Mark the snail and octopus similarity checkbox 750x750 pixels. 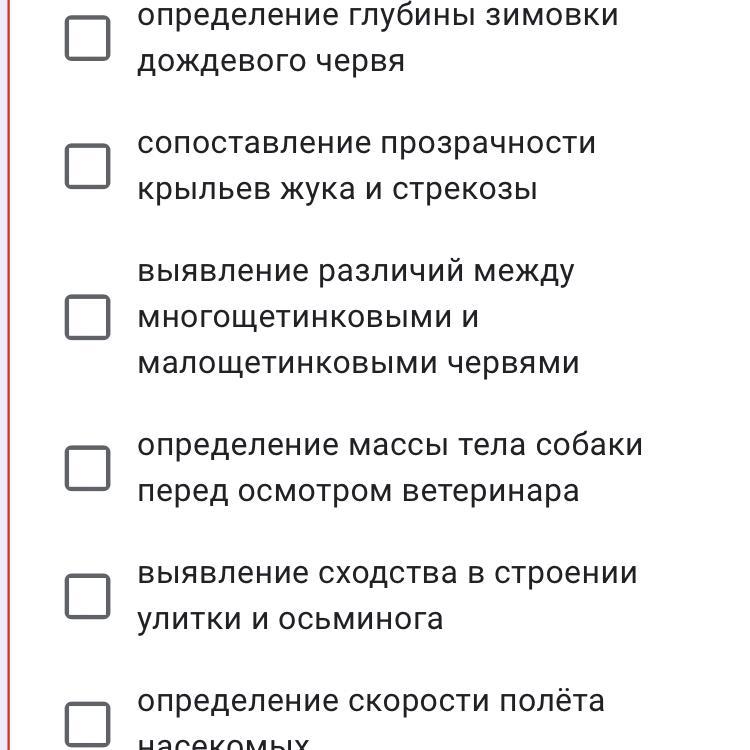coord(88,596)
